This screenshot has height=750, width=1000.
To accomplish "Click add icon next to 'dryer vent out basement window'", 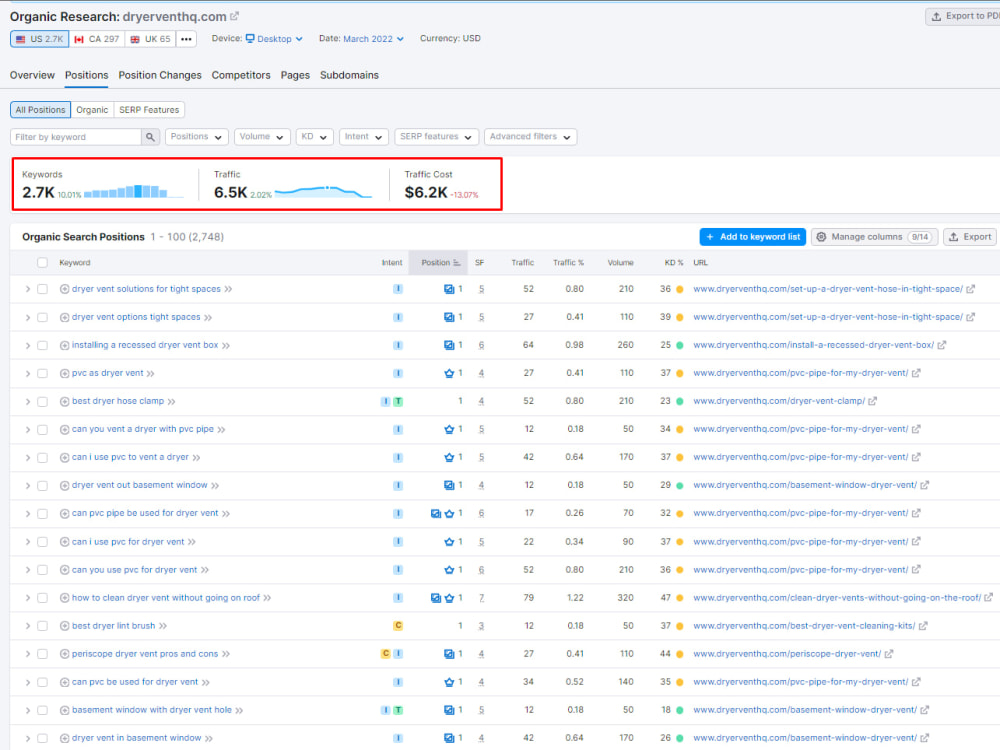I will click(64, 486).
